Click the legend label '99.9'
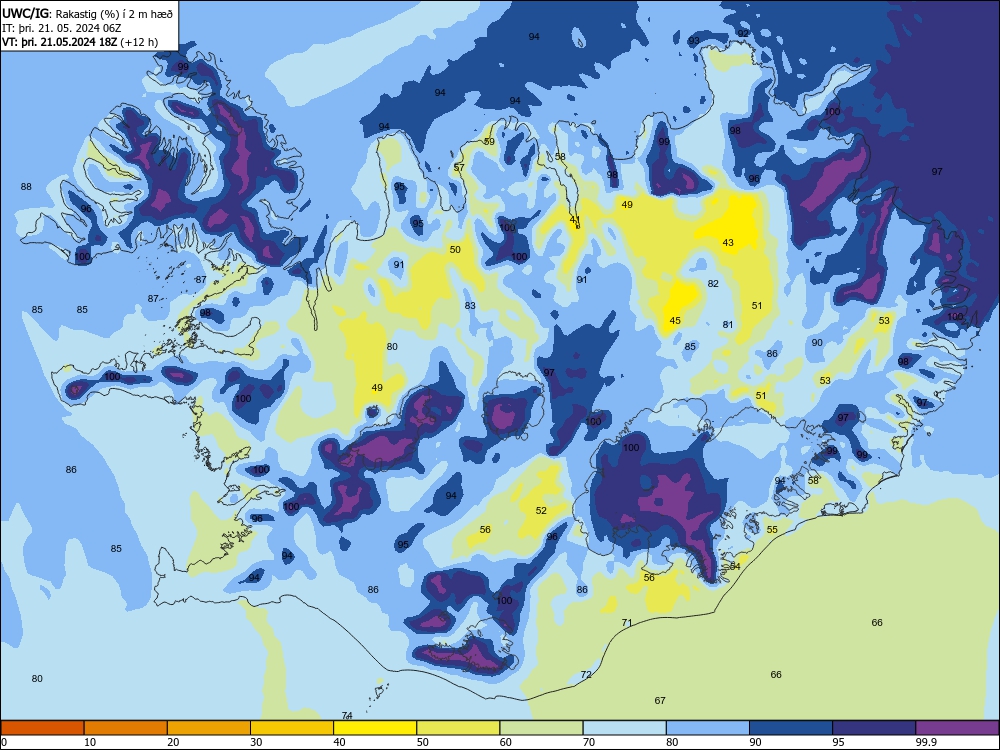This screenshot has height=750, width=1000. click(926, 742)
